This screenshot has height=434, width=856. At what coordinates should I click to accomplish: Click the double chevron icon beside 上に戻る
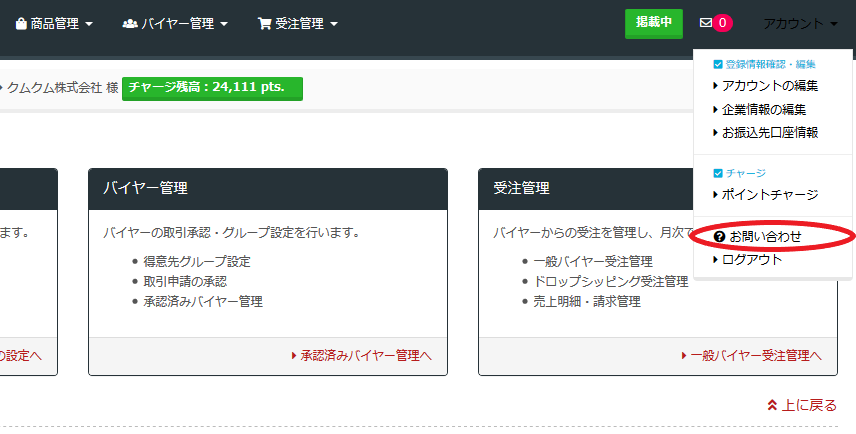coord(772,405)
